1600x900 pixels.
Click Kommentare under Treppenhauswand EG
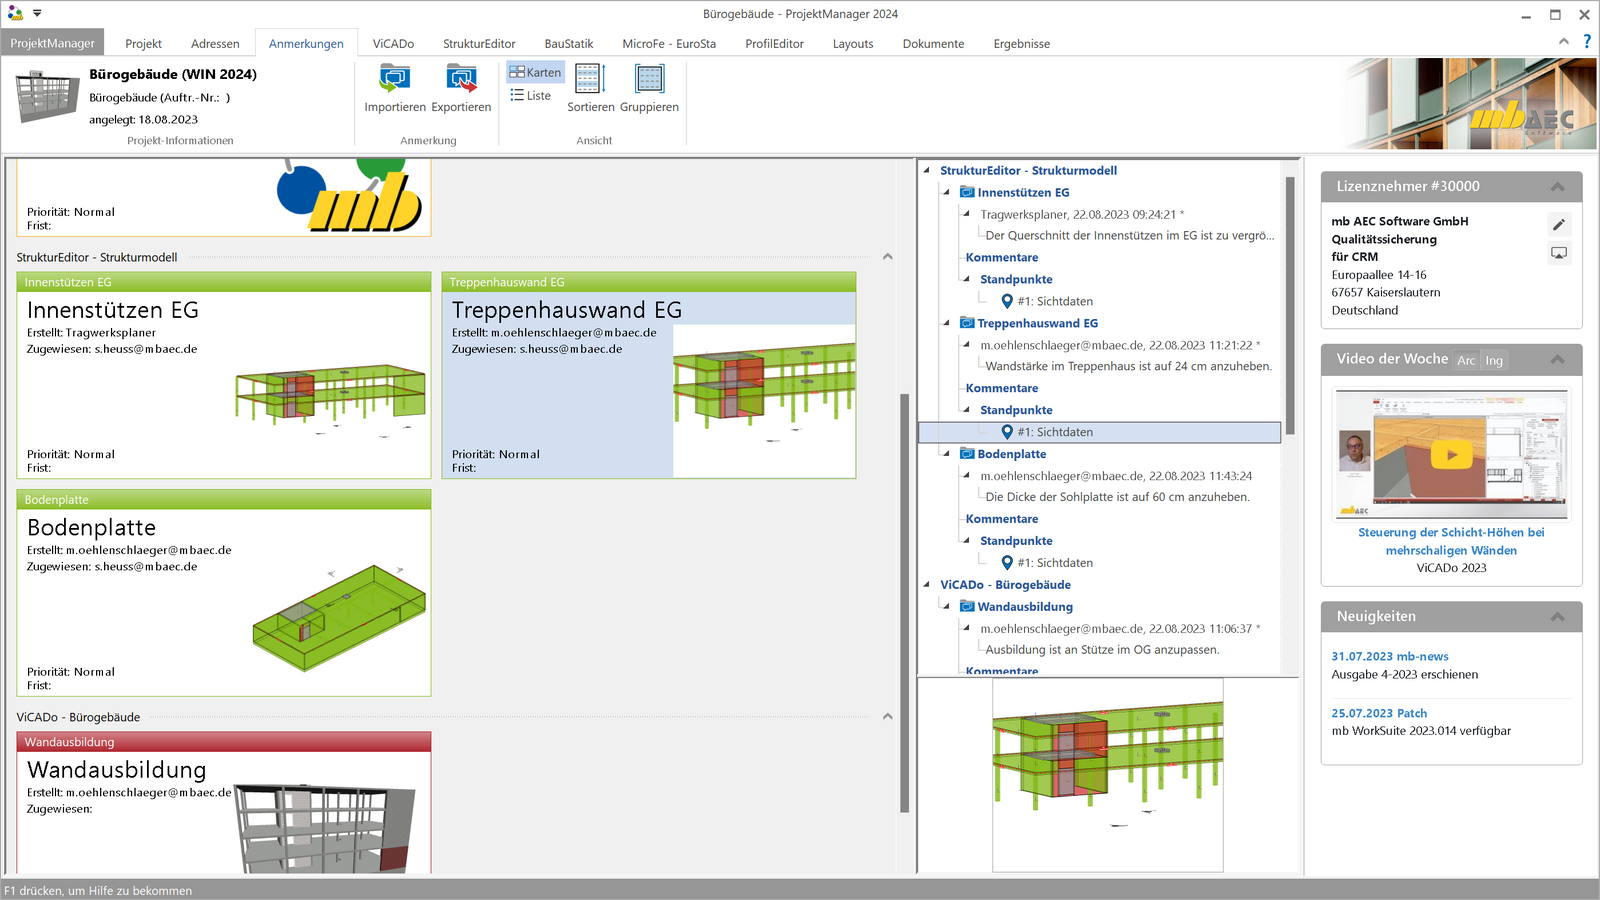tap(1002, 388)
